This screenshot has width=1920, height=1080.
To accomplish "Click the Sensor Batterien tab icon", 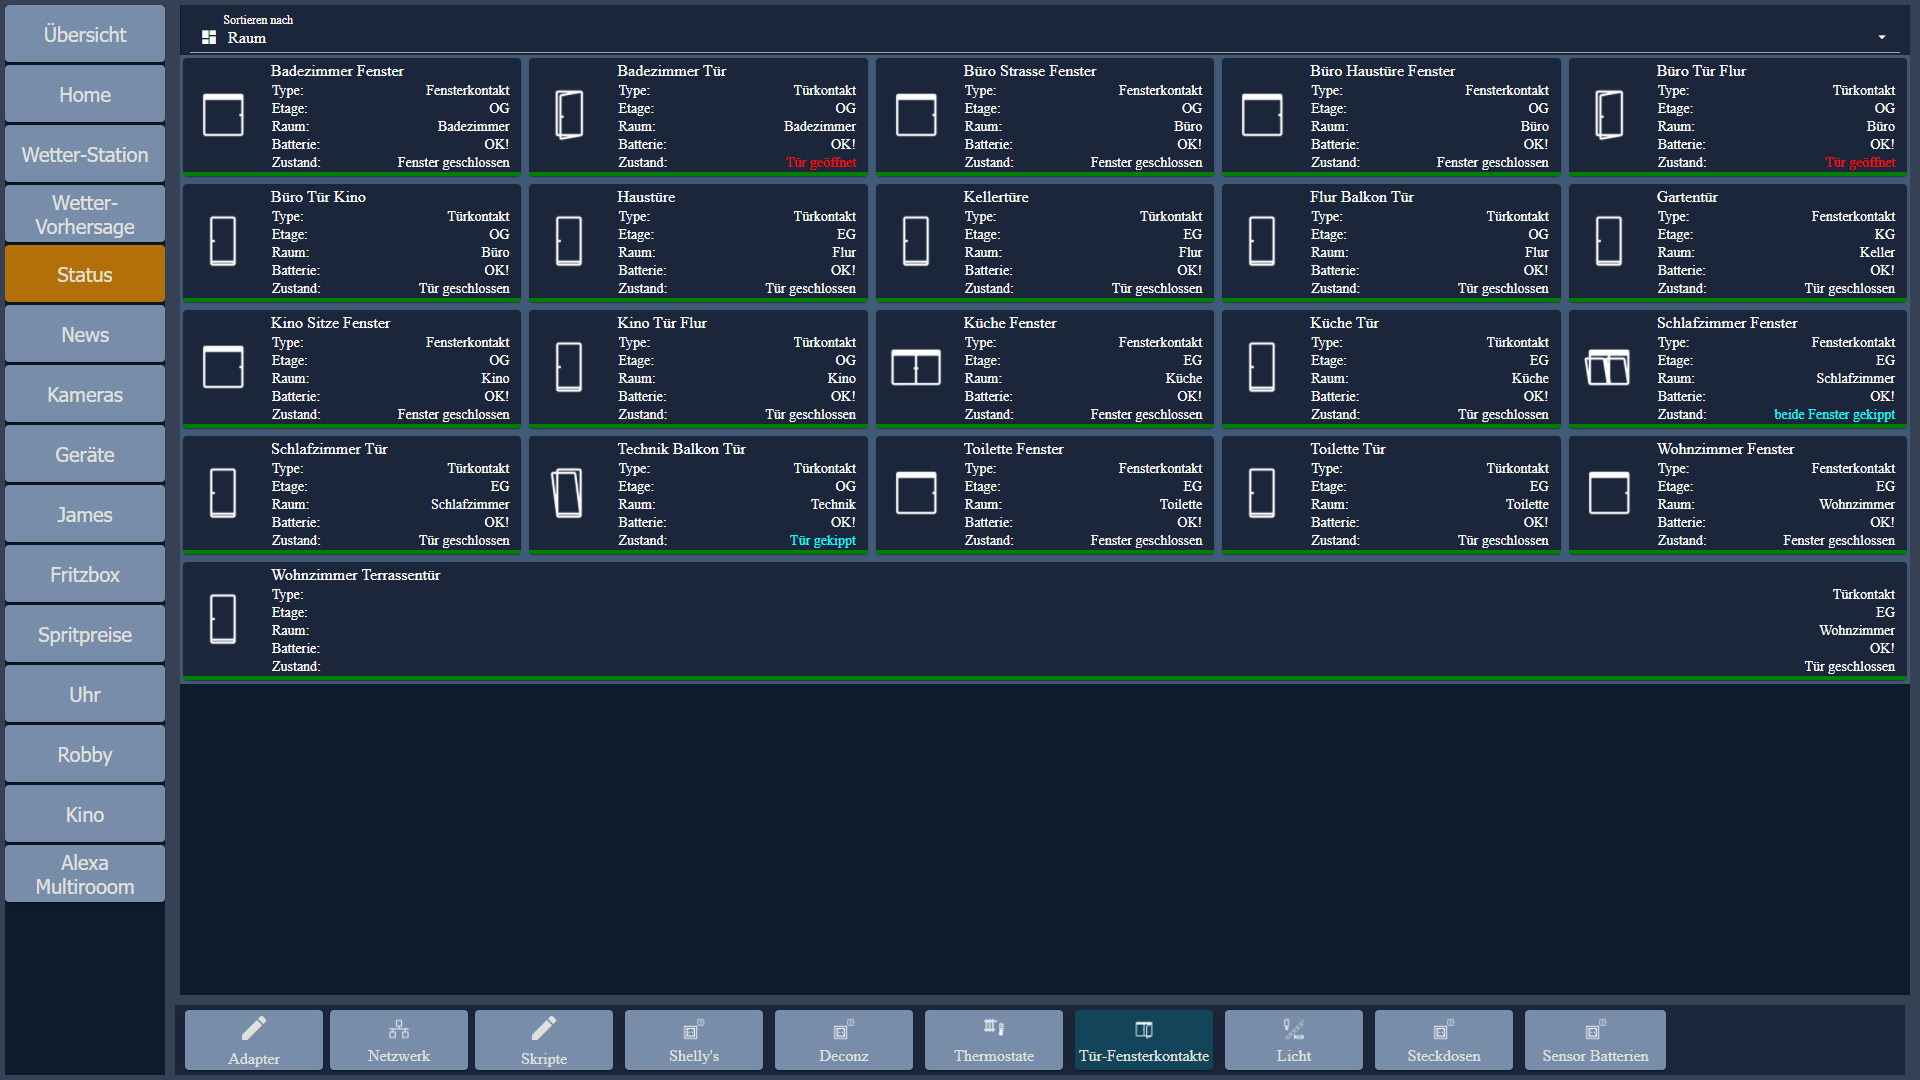I will pyautogui.click(x=1594, y=1029).
